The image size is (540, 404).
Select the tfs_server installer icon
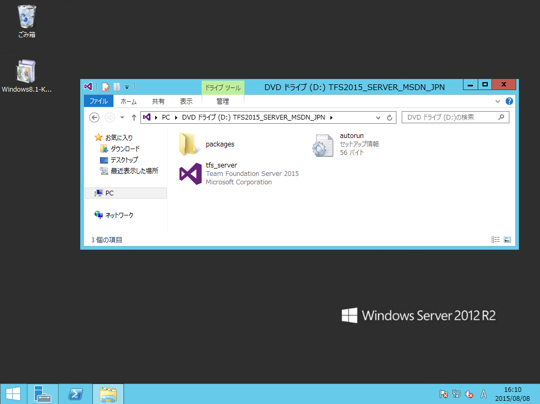[190, 174]
